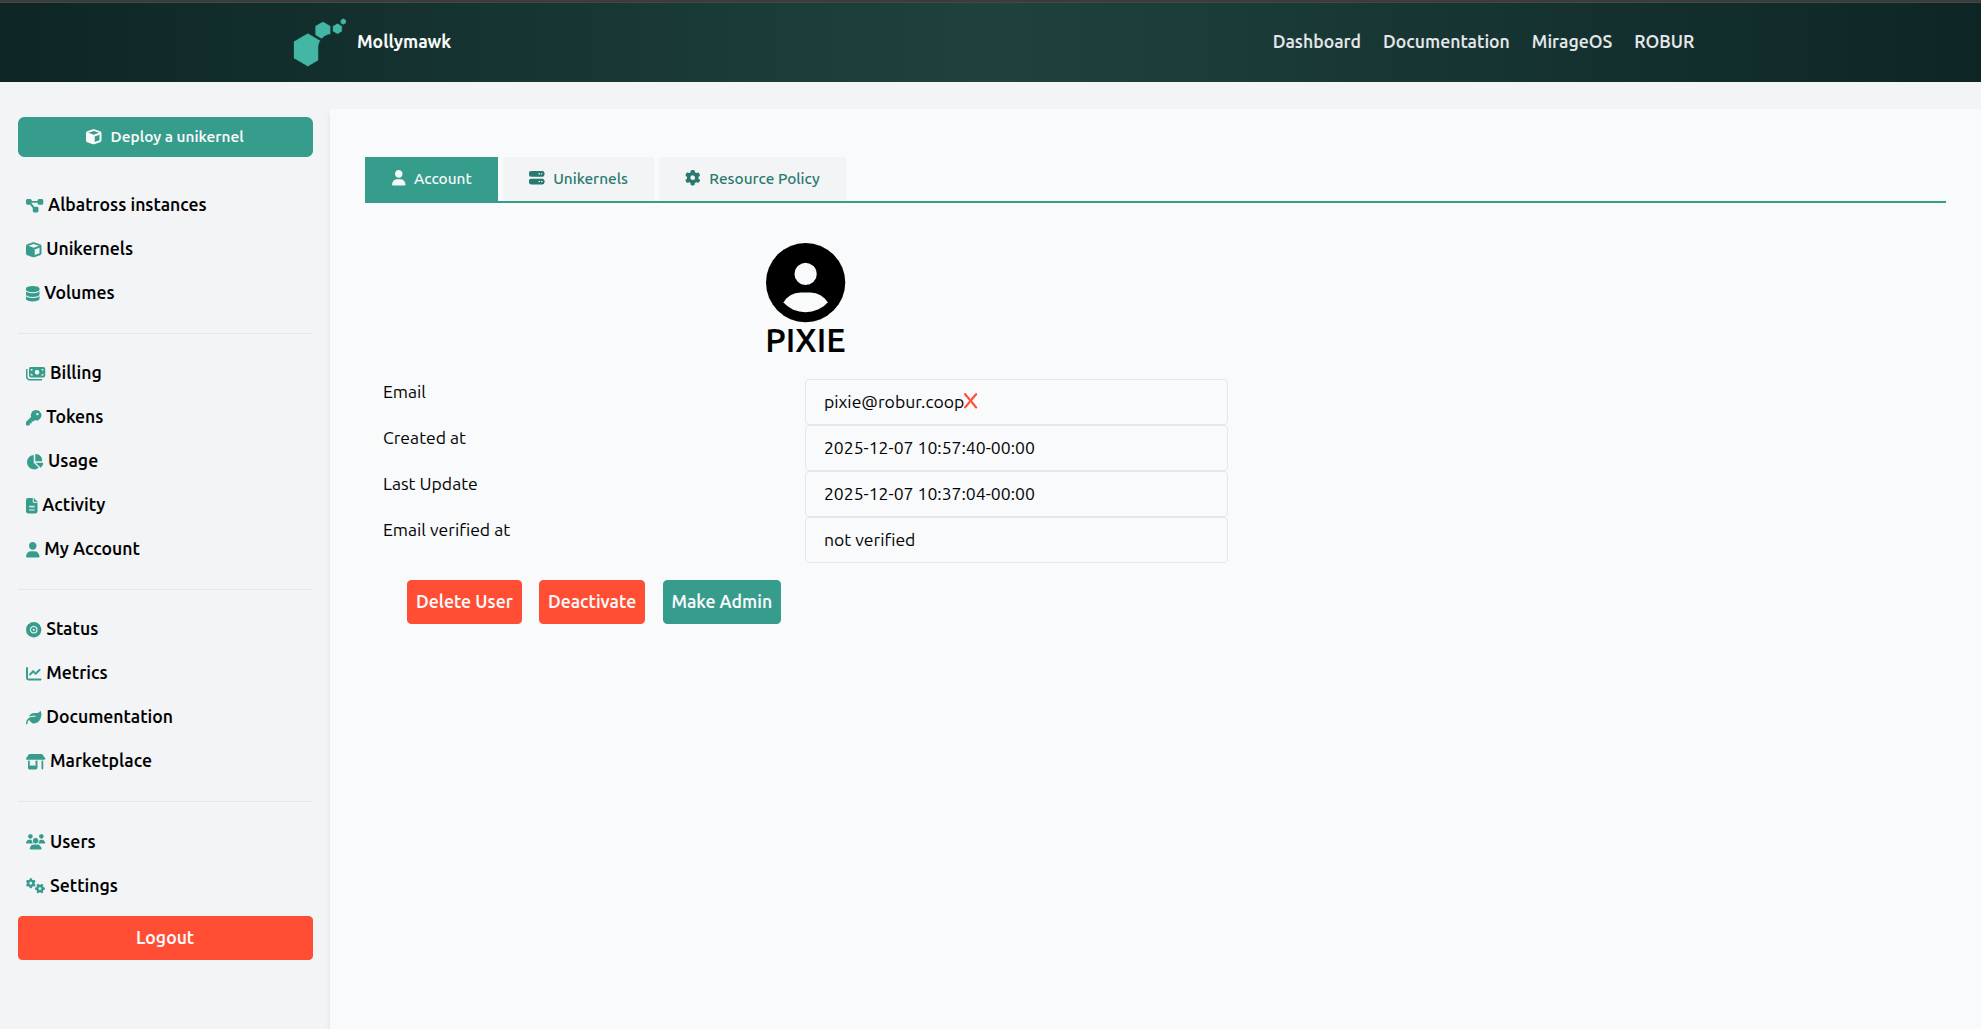The image size is (1981, 1029).
Task: Click the Make Admin button
Action: pyautogui.click(x=721, y=602)
